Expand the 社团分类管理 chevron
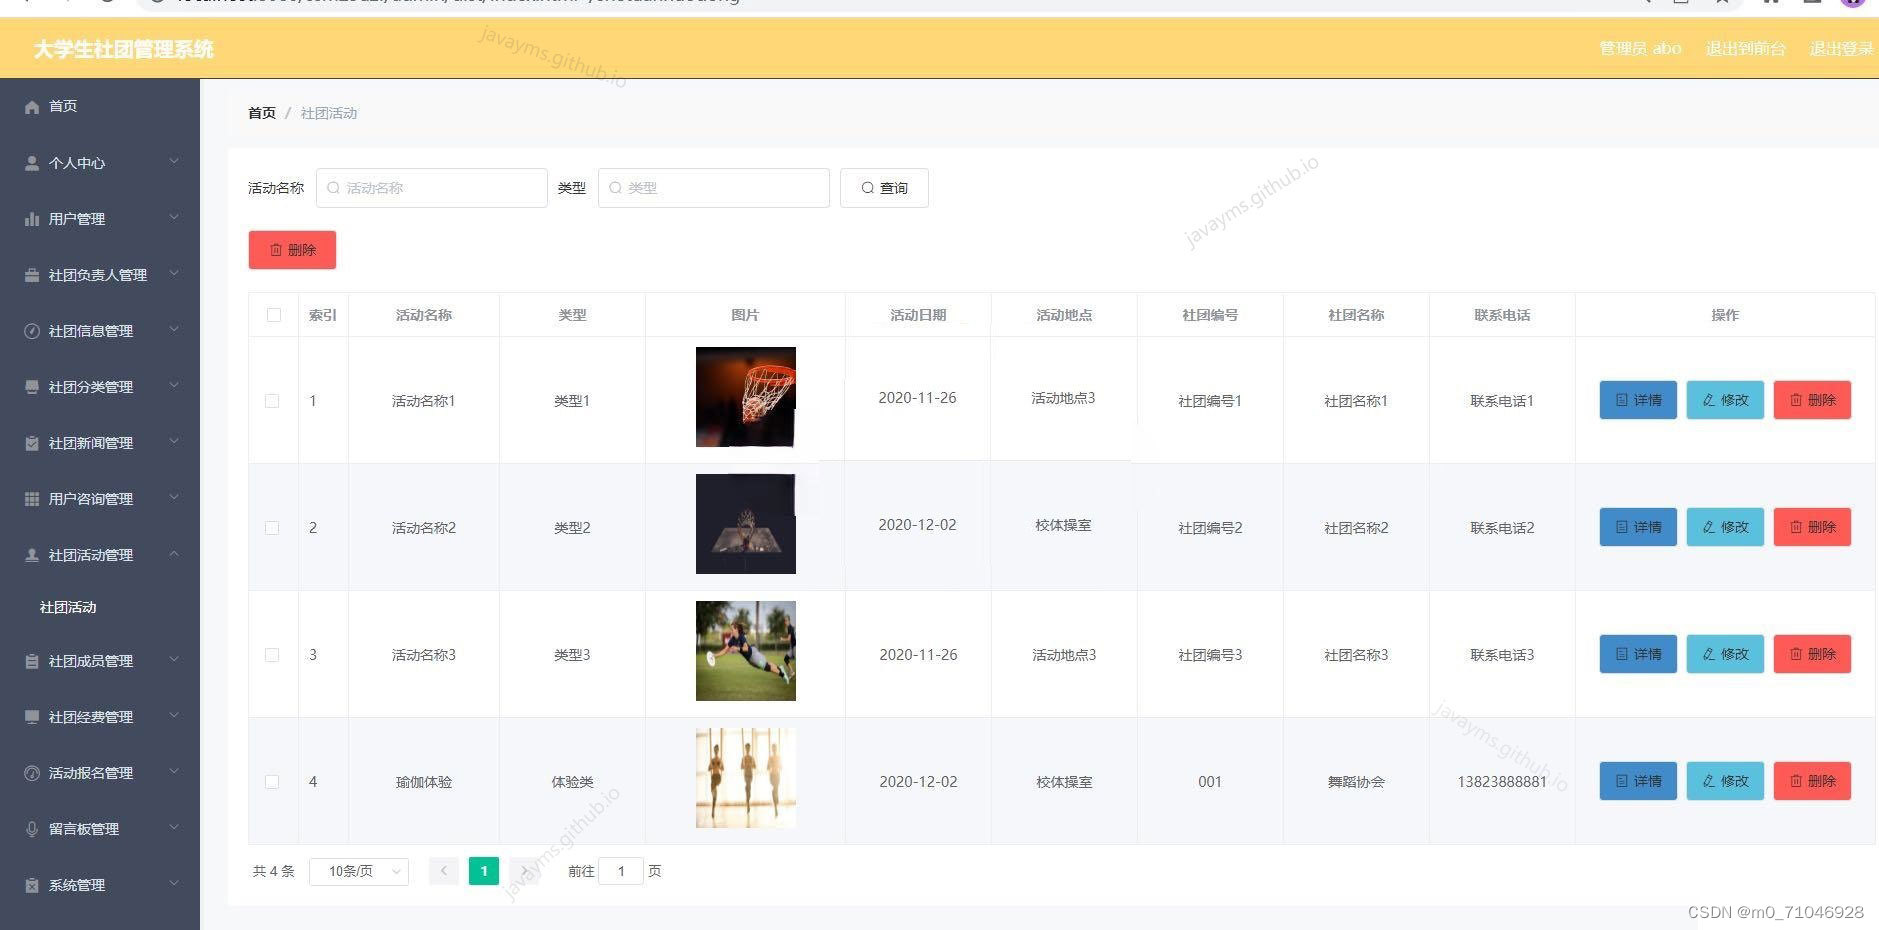1879x930 pixels. 174,385
